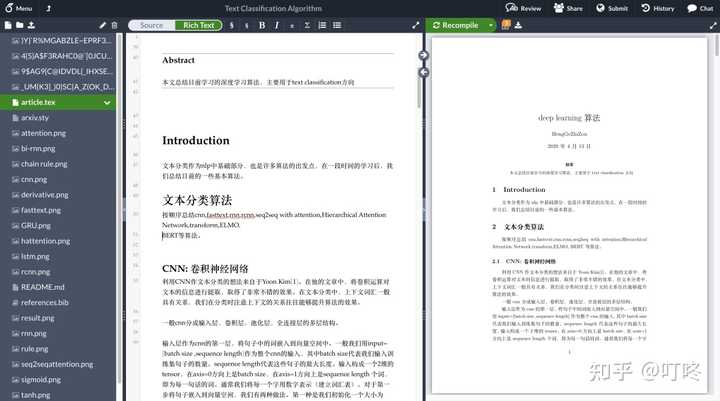Select article.tex in file tree
720x401 pixels.
click(x=58, y=102)
